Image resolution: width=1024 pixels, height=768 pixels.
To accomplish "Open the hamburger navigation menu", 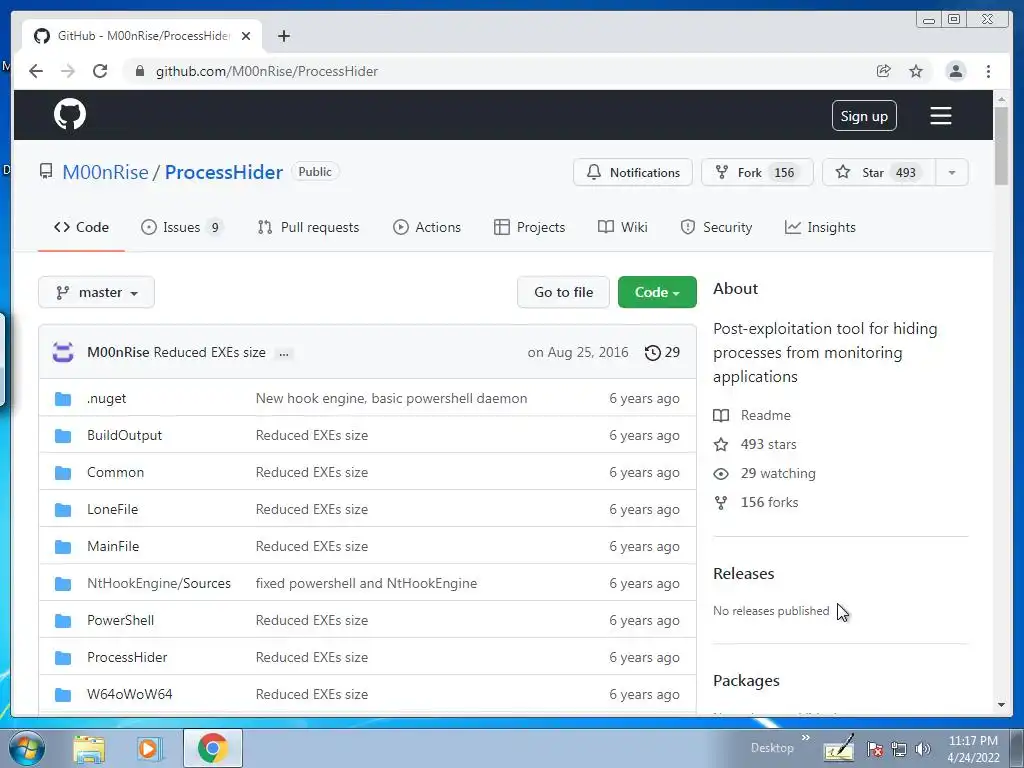I will click(x=940, y=116).
